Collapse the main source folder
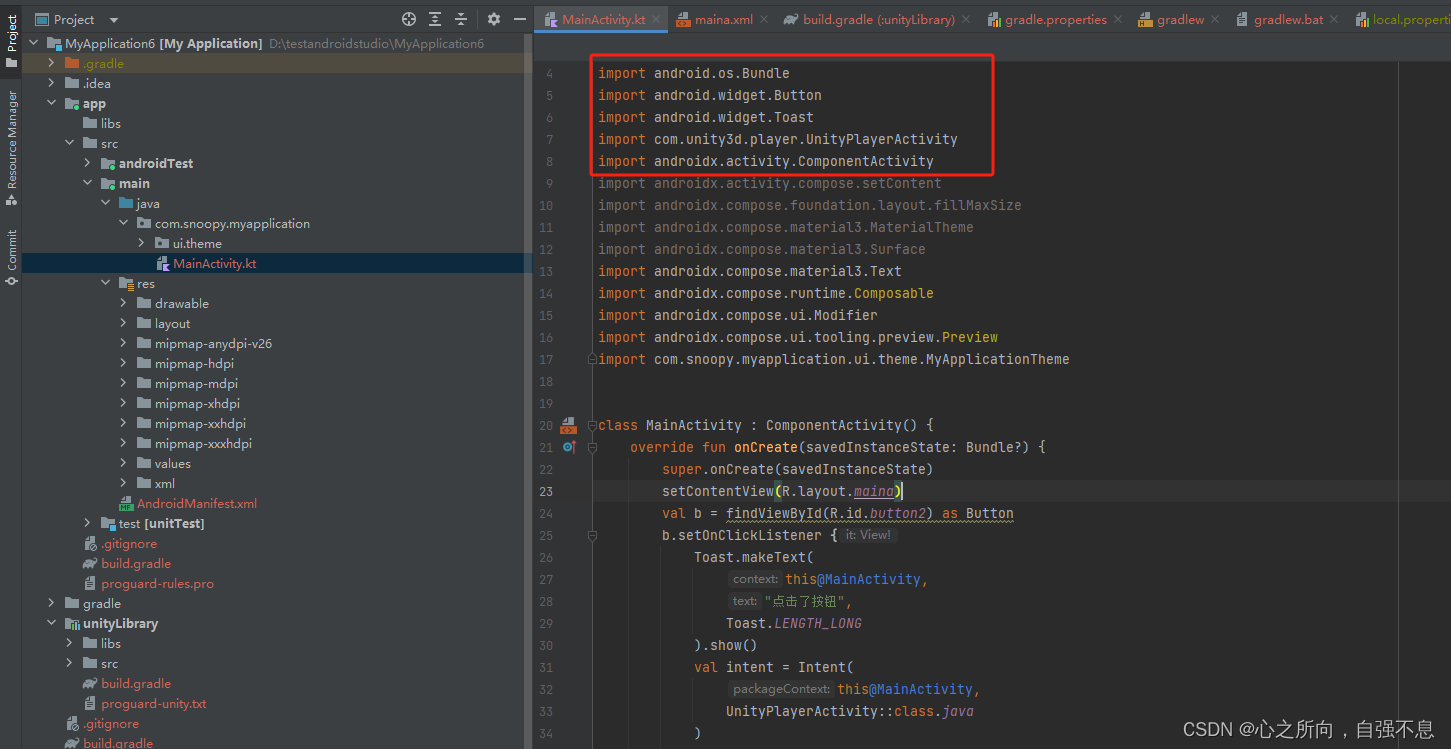This screenshot has width=1451, height=749. [x=88, y=183]
